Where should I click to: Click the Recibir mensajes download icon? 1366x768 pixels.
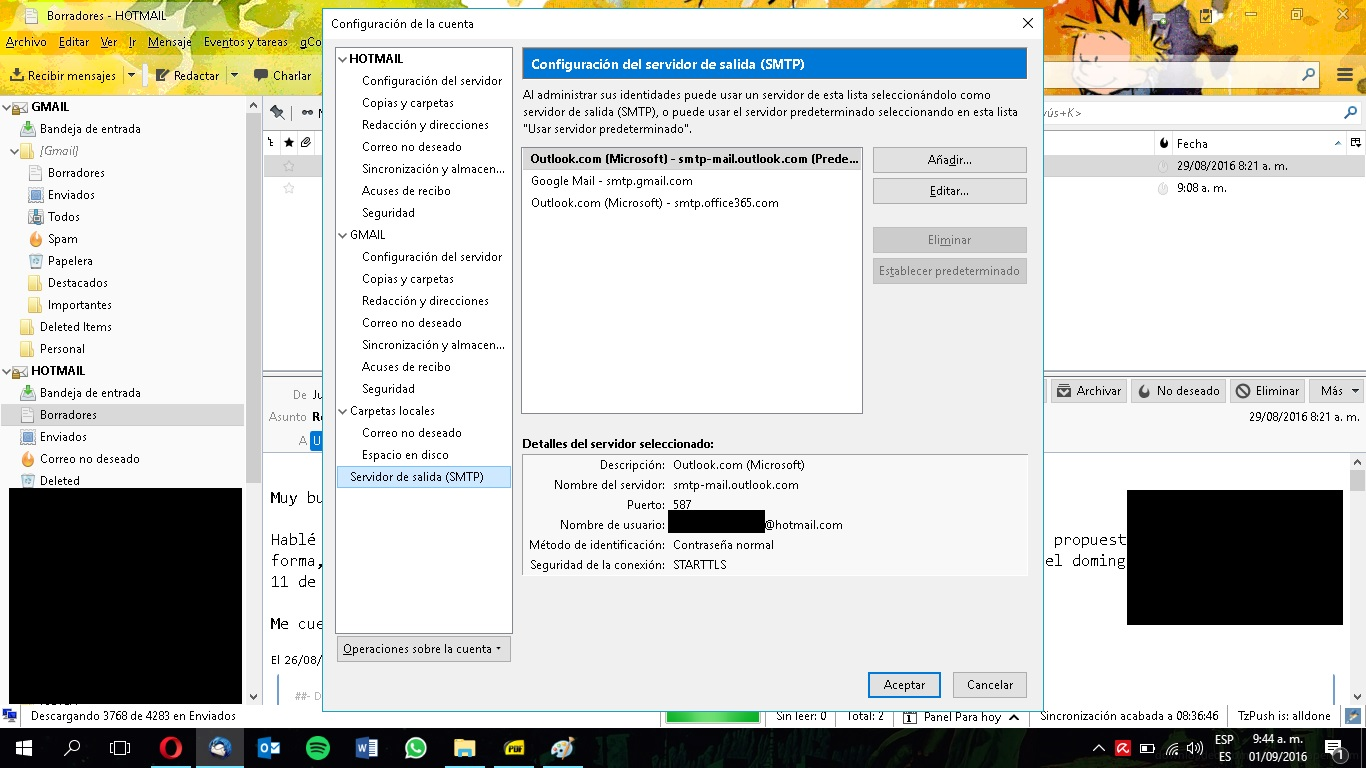click(17, 75)
